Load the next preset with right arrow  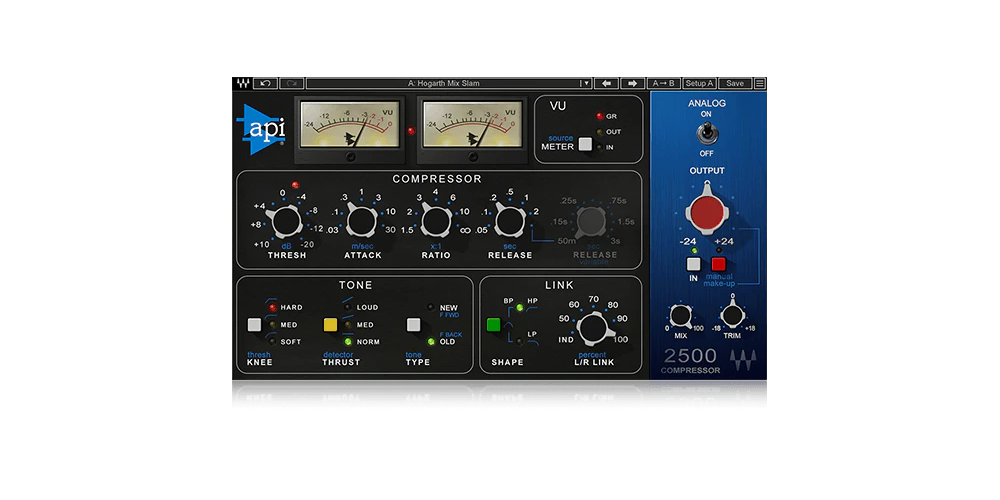click(x=633, y=84)
